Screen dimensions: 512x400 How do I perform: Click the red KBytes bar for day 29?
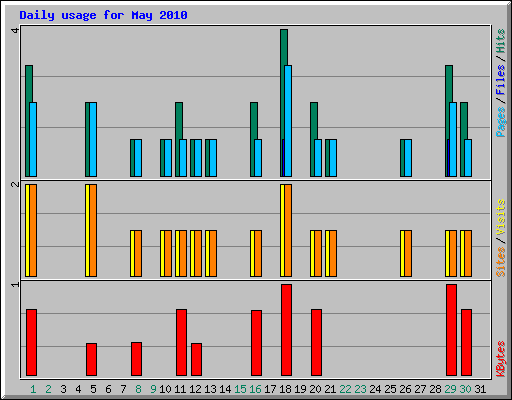point(451,330)
